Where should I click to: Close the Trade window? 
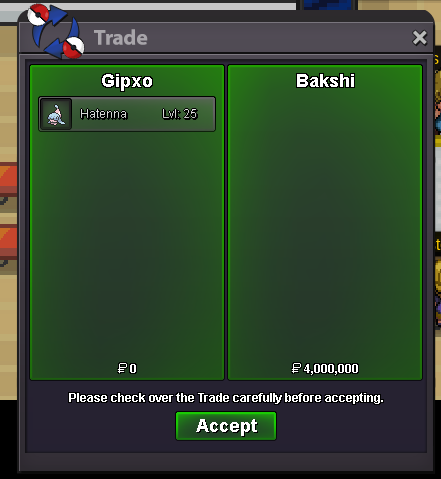[419, 38]
